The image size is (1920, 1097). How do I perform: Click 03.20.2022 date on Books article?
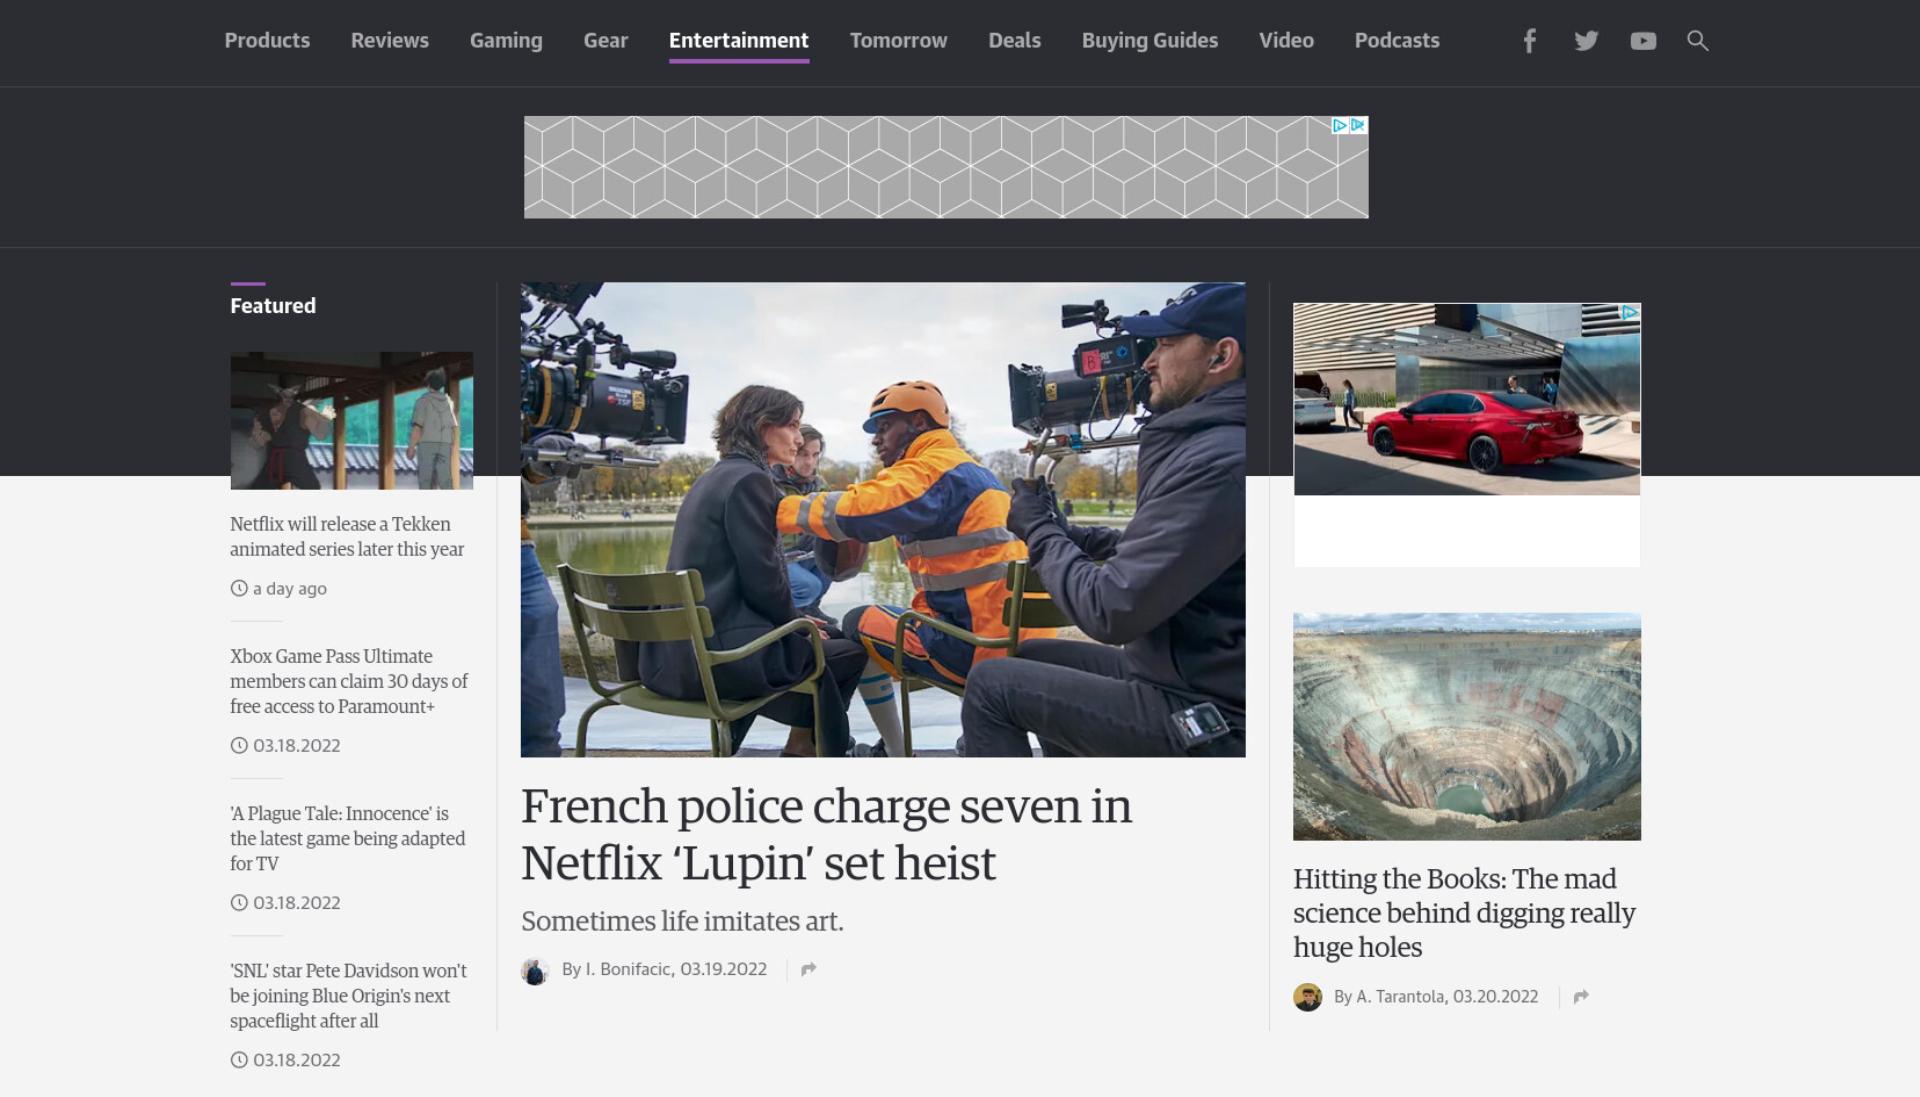(1496, 997)
